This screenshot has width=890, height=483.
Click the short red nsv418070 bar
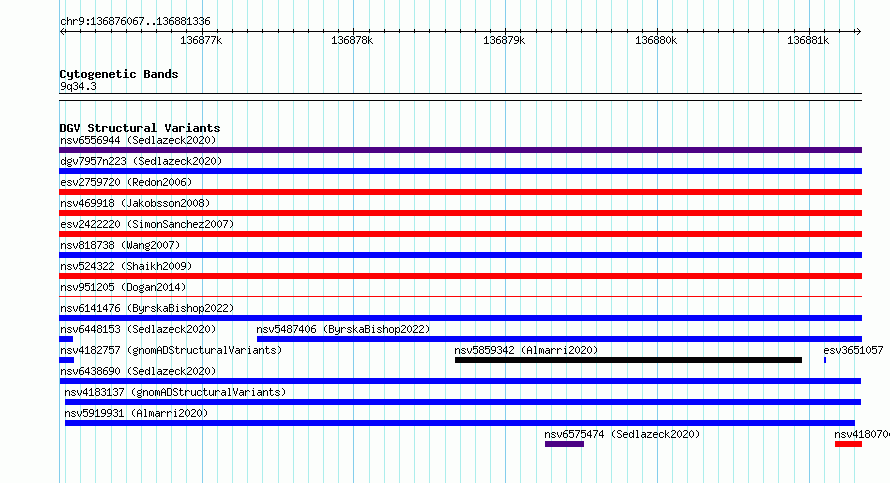[849, 444]
